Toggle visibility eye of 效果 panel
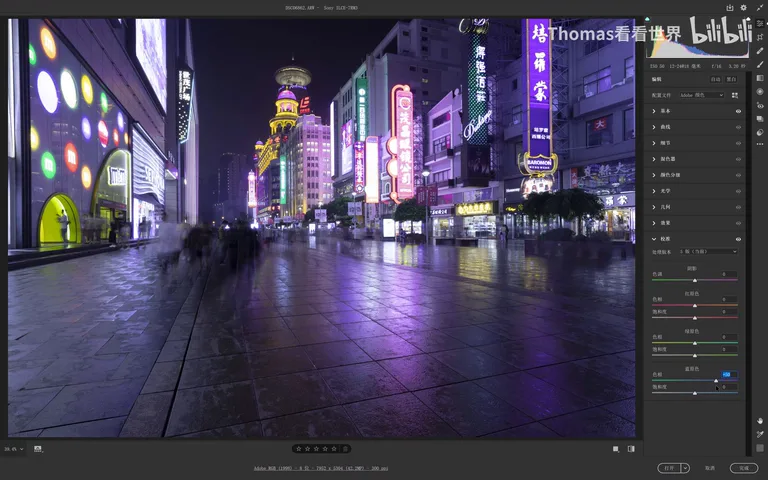768x480 pixels. pyautogui.click(x=738, y=223)
